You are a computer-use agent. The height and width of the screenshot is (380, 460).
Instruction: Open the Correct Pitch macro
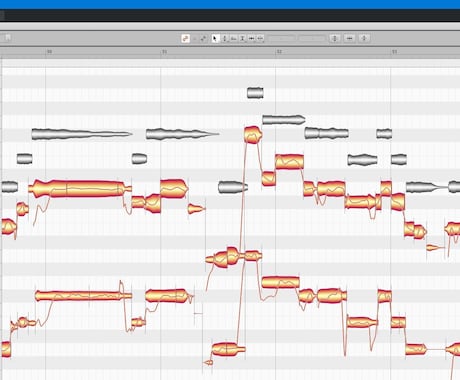(x=335, y=39)
